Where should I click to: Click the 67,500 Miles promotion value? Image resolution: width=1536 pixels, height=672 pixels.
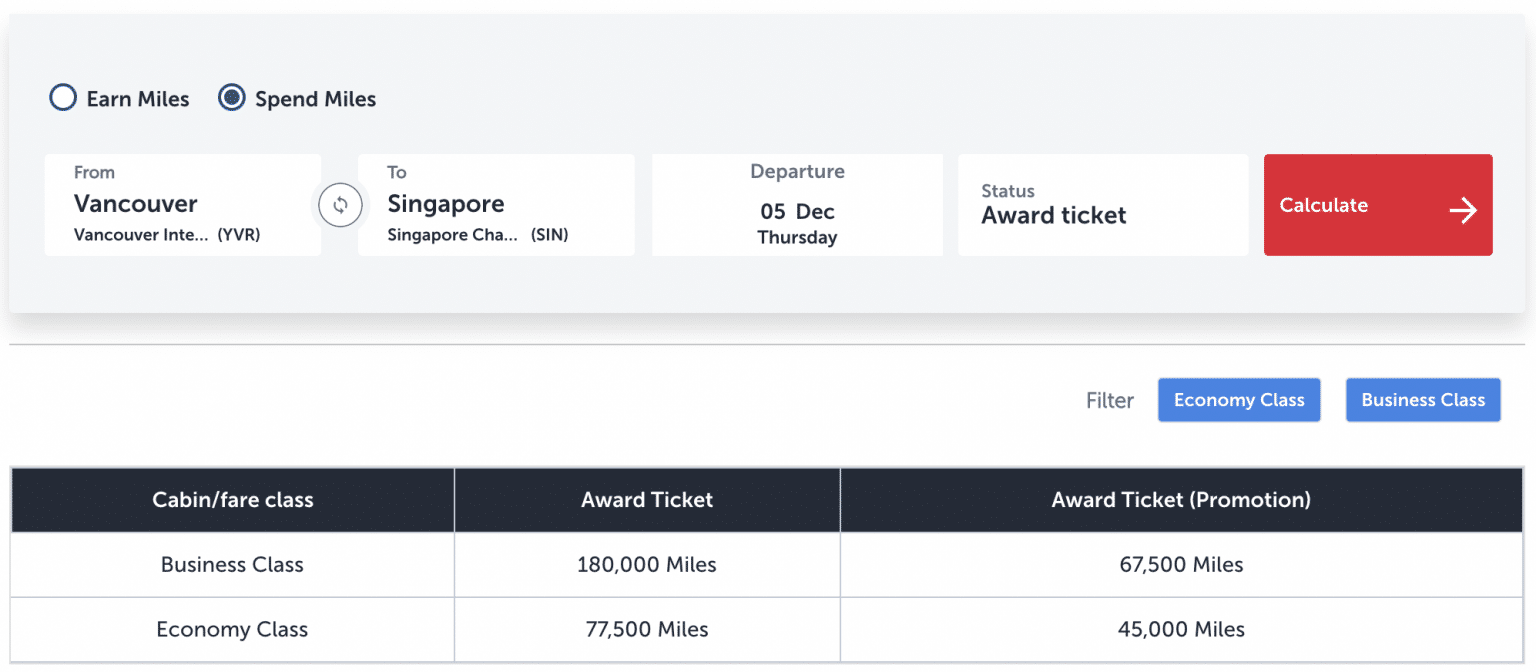point(1180,564)
